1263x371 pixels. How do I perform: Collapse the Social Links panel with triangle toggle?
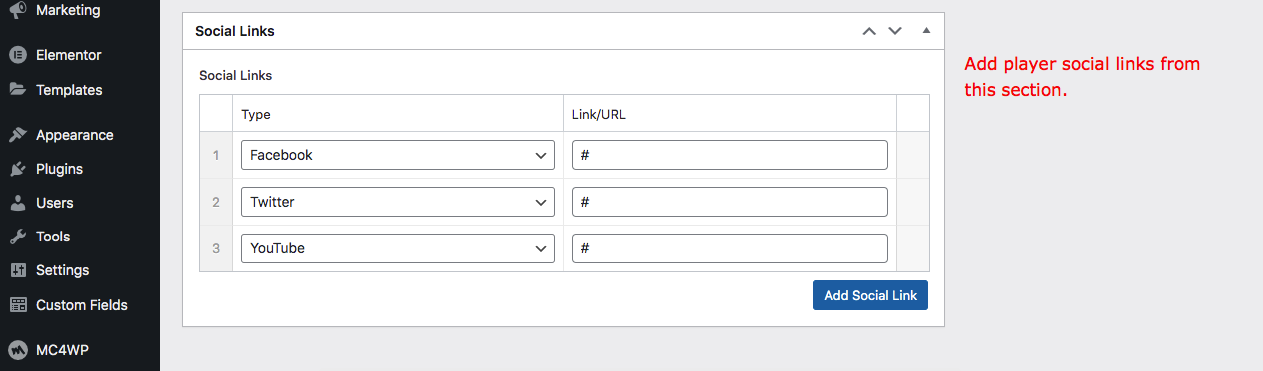click(926, 31)
